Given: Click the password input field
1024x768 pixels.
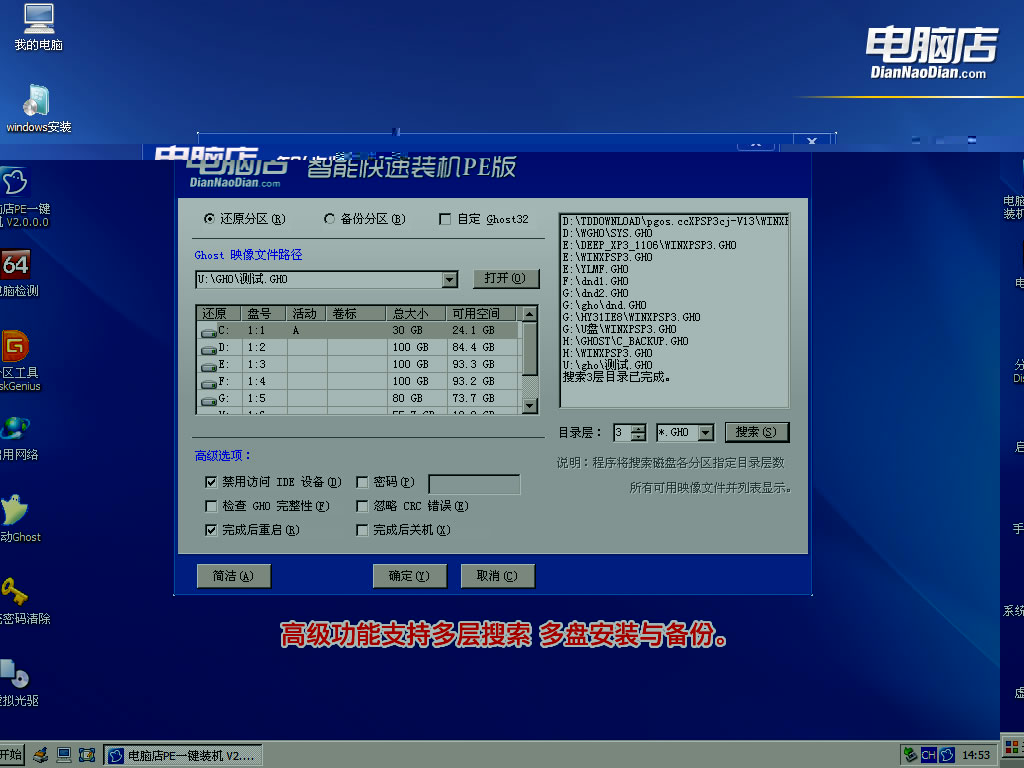Looking at the screenshot, I should coord(474,484).
